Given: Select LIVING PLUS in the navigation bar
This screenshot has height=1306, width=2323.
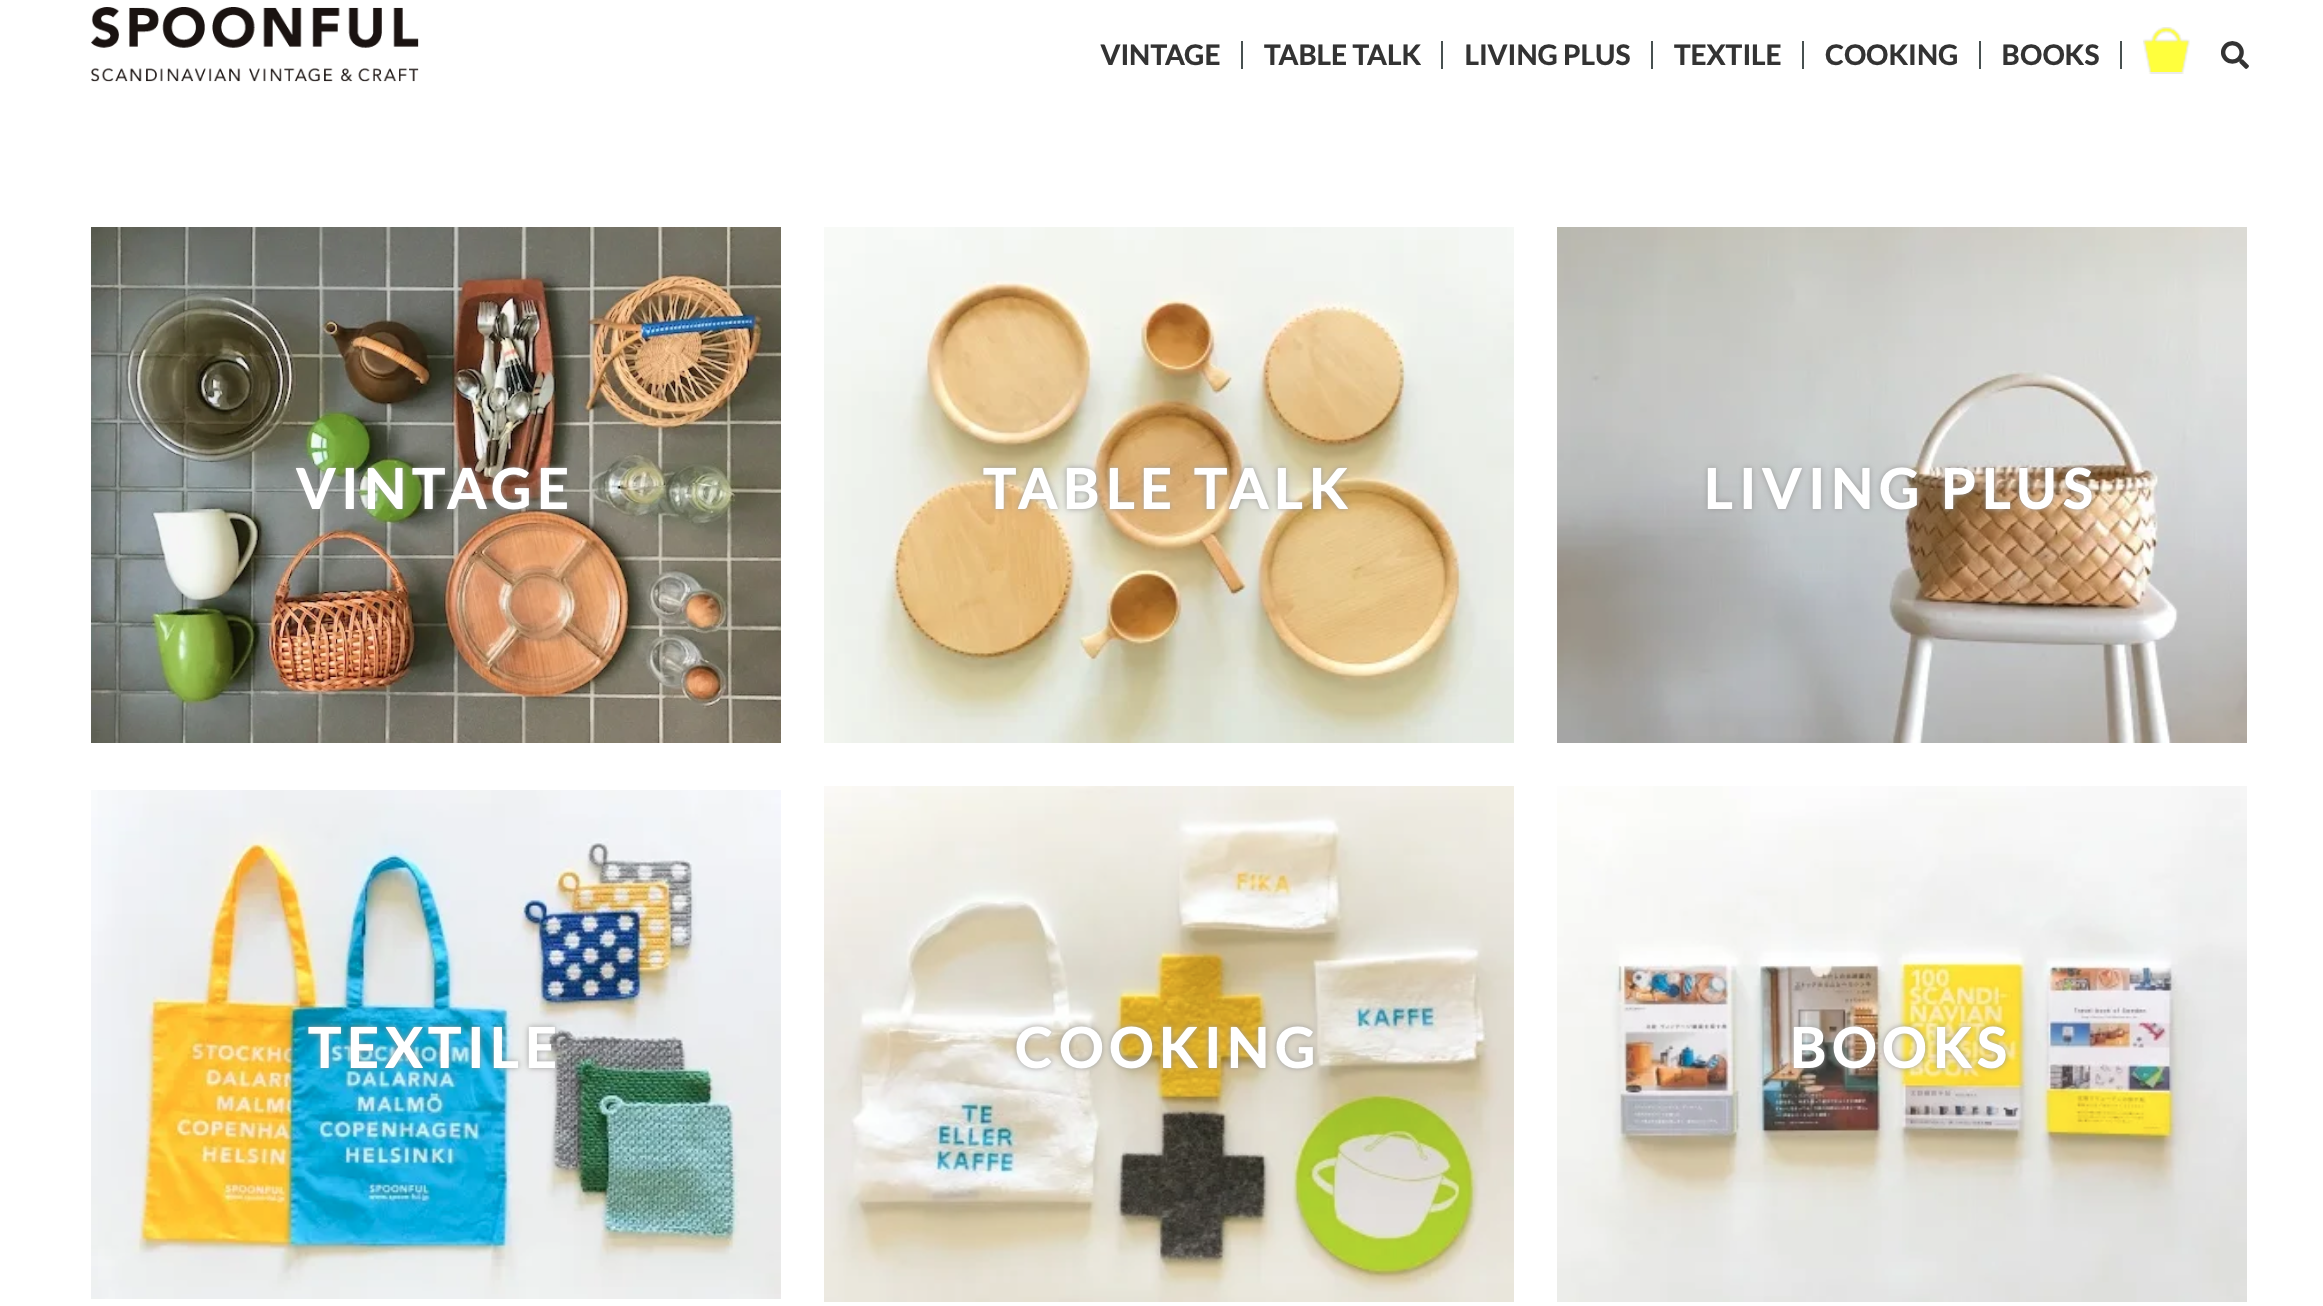Looking at the screenshot, I should coord(1547,55).
